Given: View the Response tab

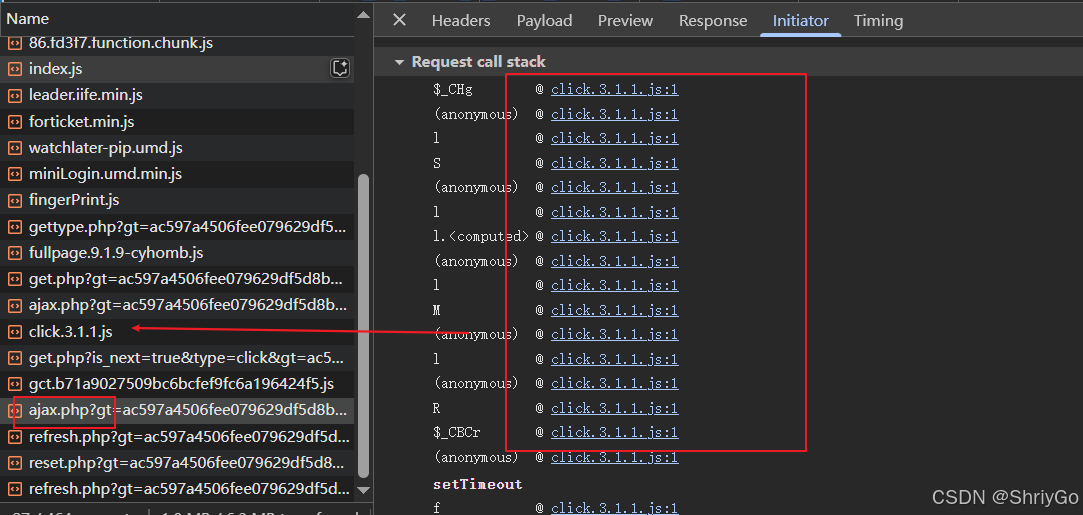Looking at the screenshot, I should (x=713, y=21).
